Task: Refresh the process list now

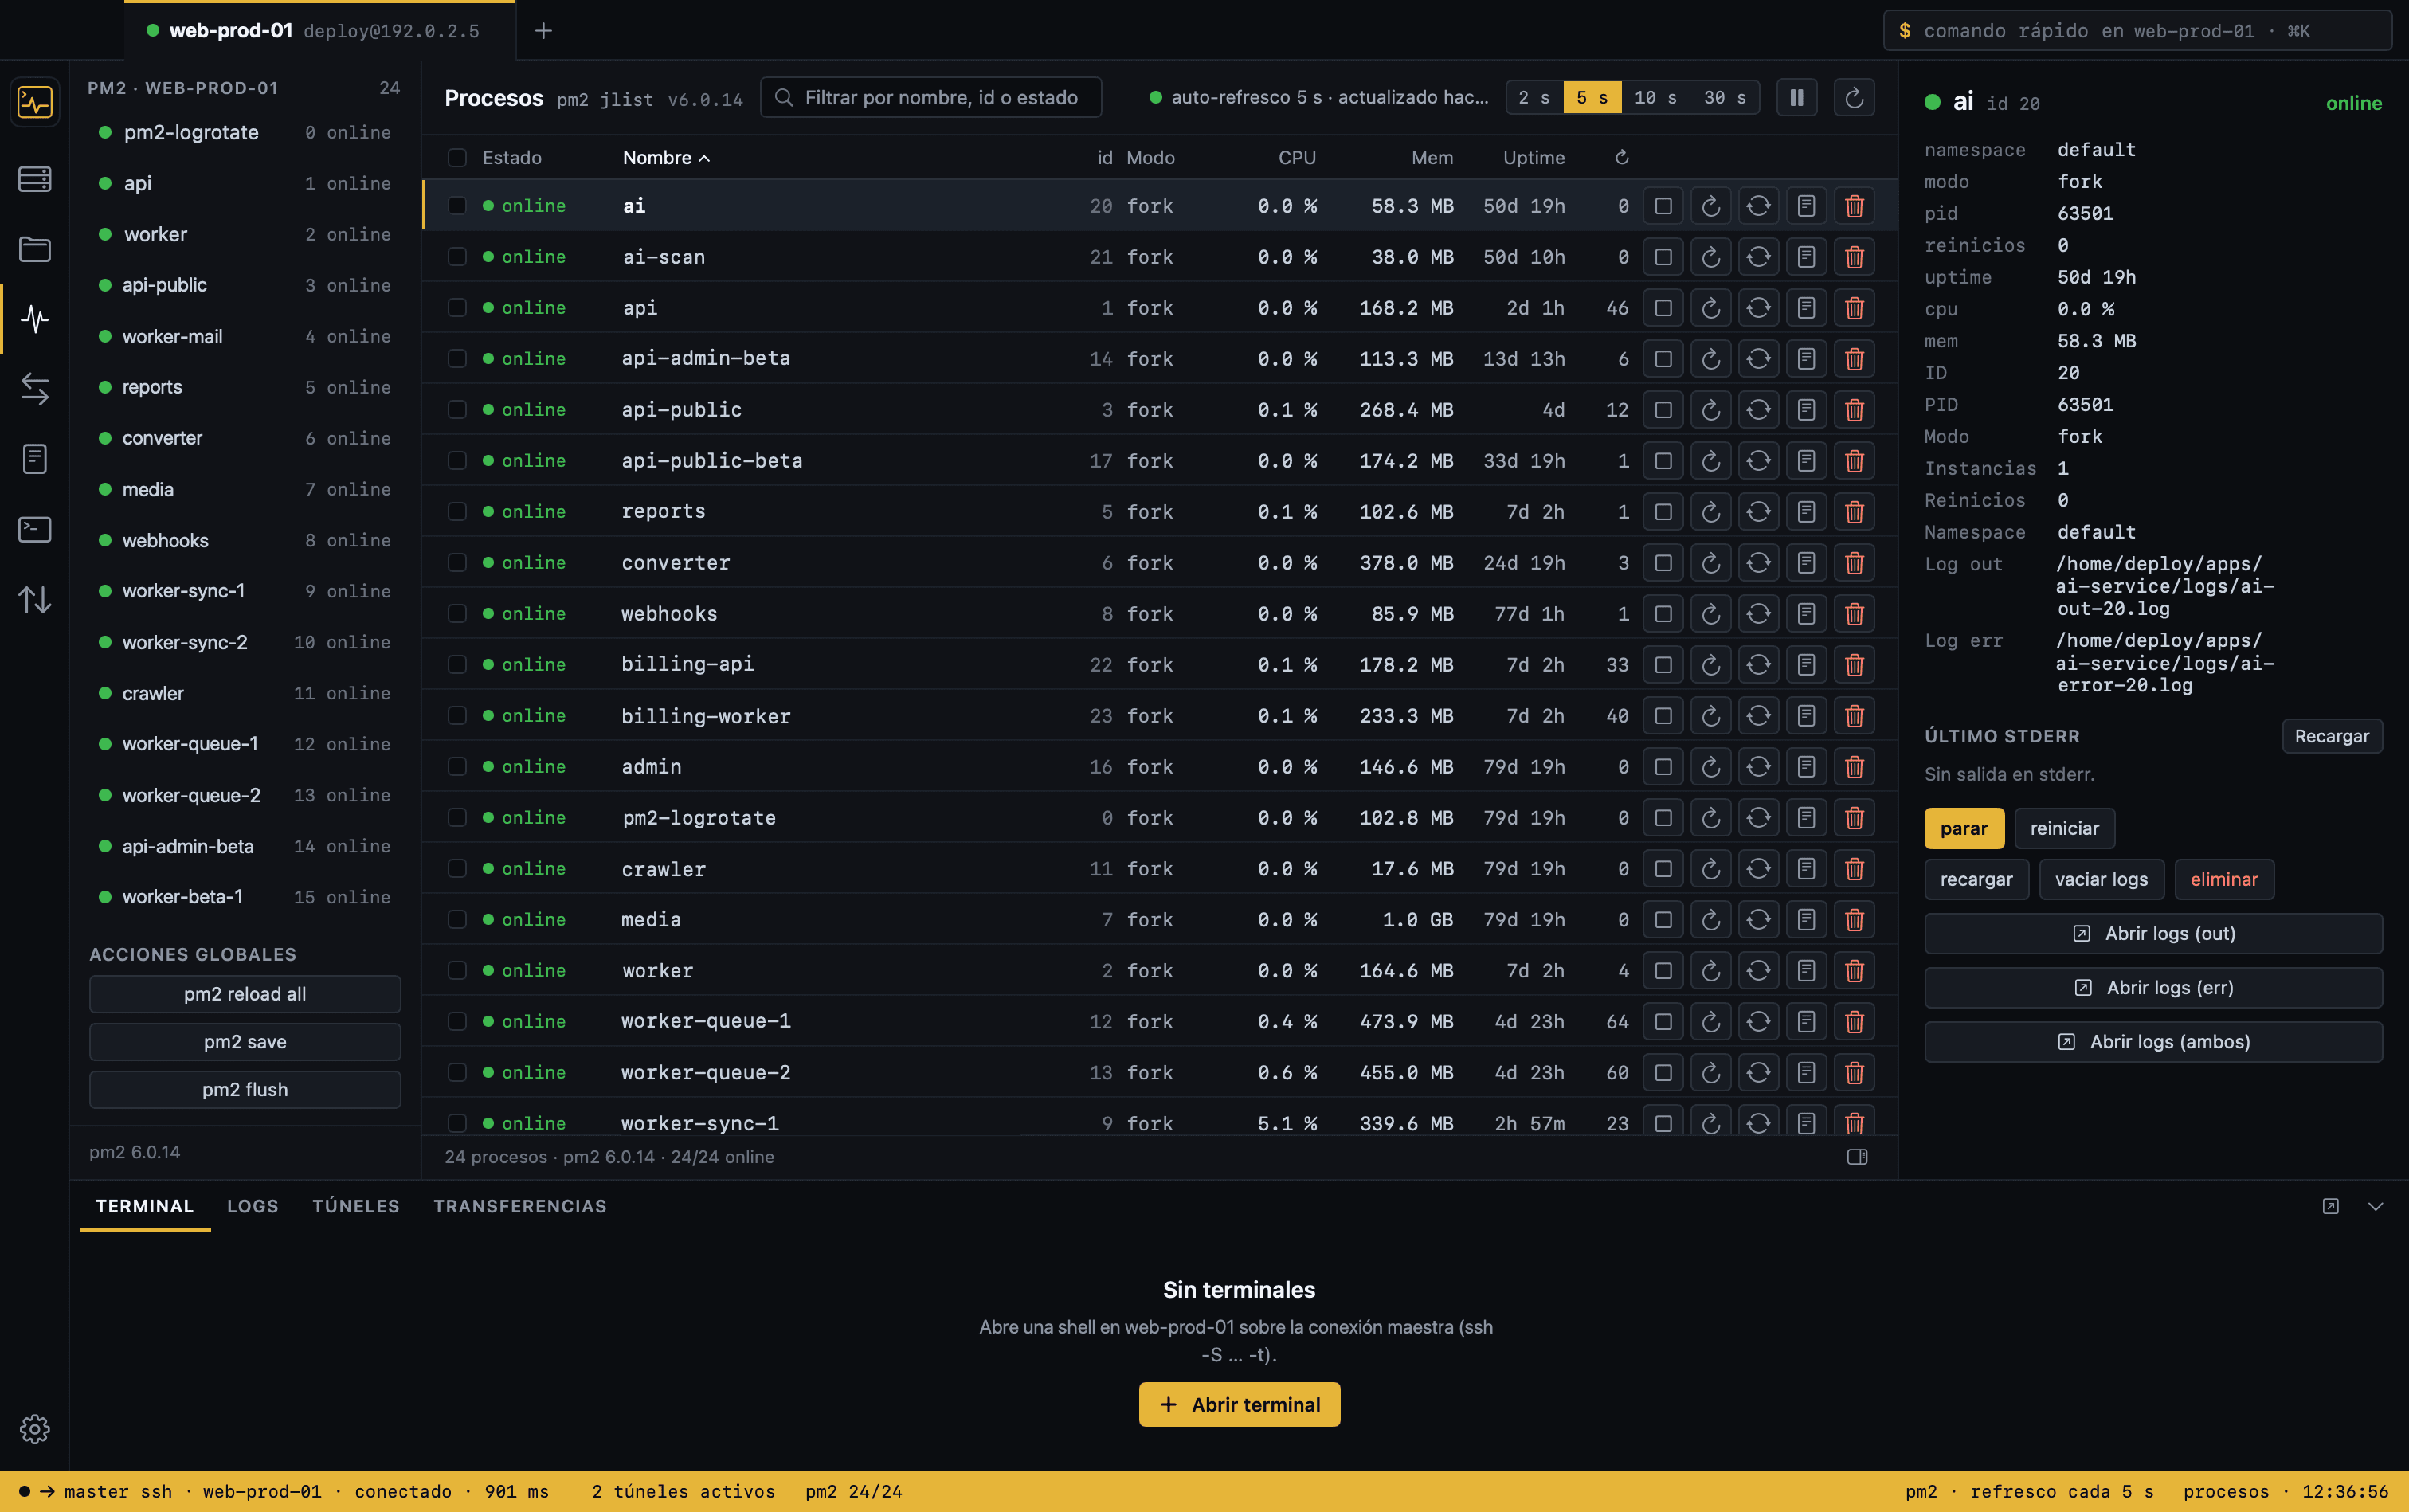Action: click(1854, 98)
